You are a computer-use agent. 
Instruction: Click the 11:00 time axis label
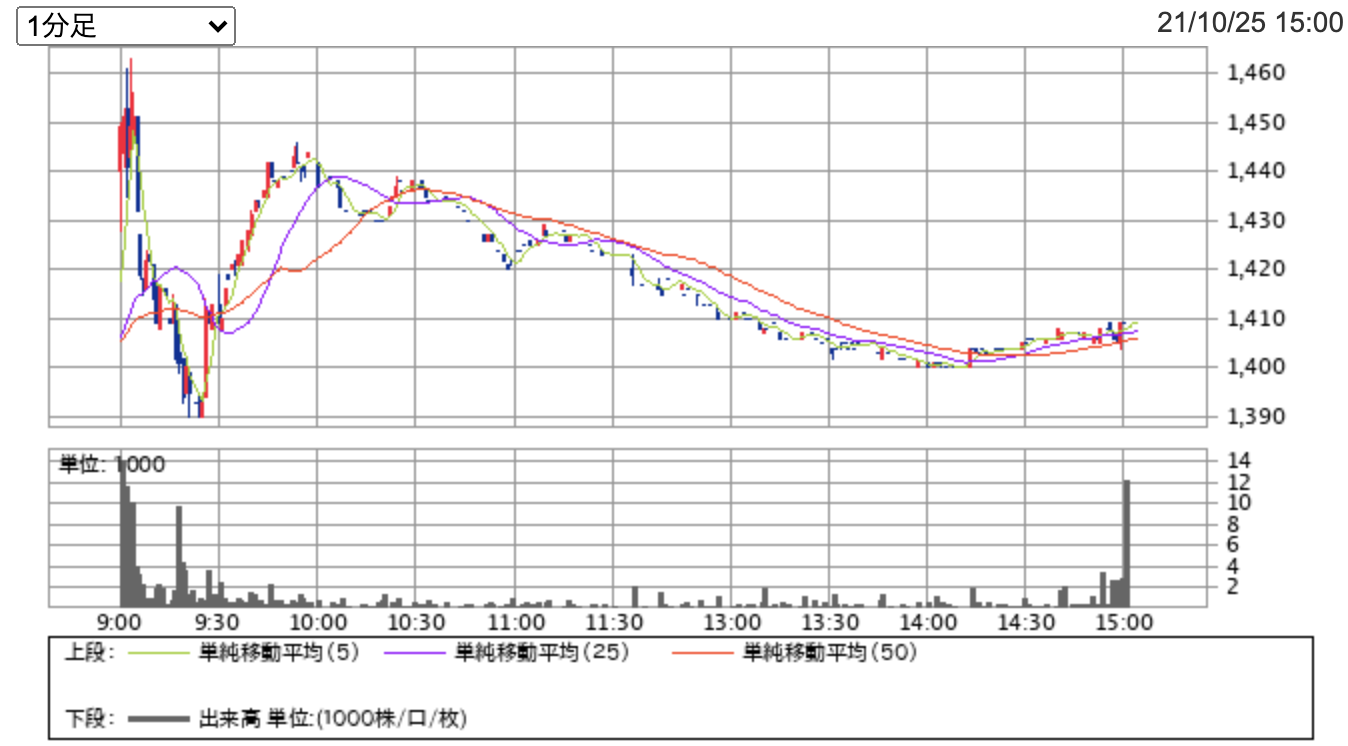514,622
